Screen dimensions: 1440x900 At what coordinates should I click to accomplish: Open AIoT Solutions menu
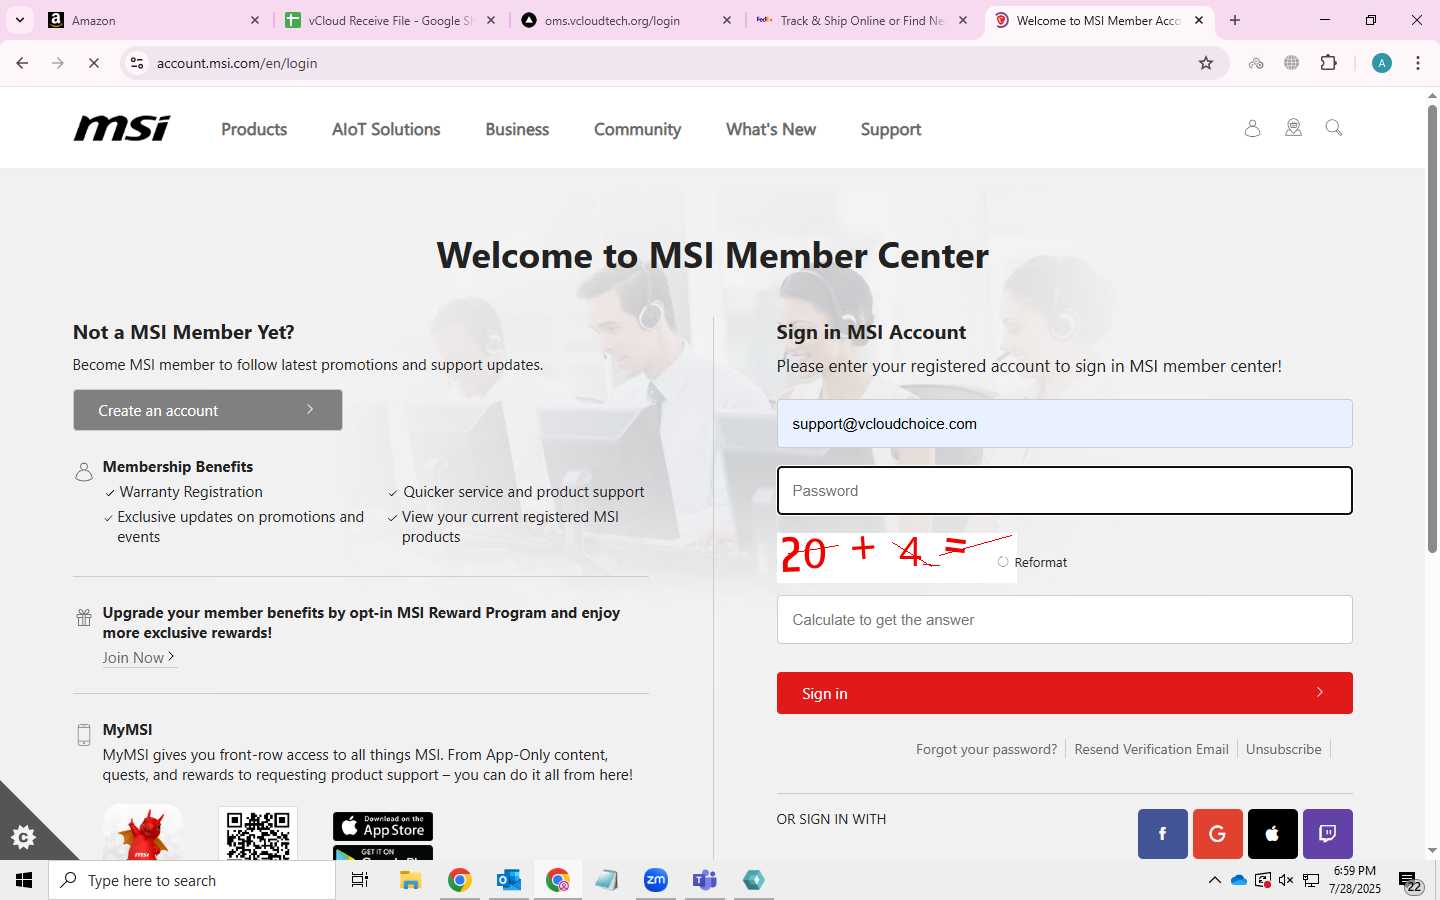tap(386, 129)
